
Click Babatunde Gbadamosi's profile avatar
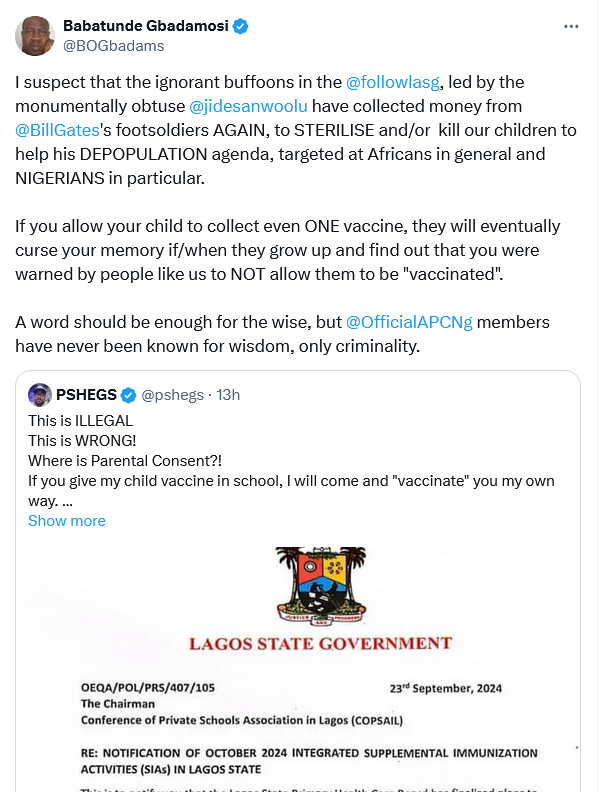click(x=35, y=35)
